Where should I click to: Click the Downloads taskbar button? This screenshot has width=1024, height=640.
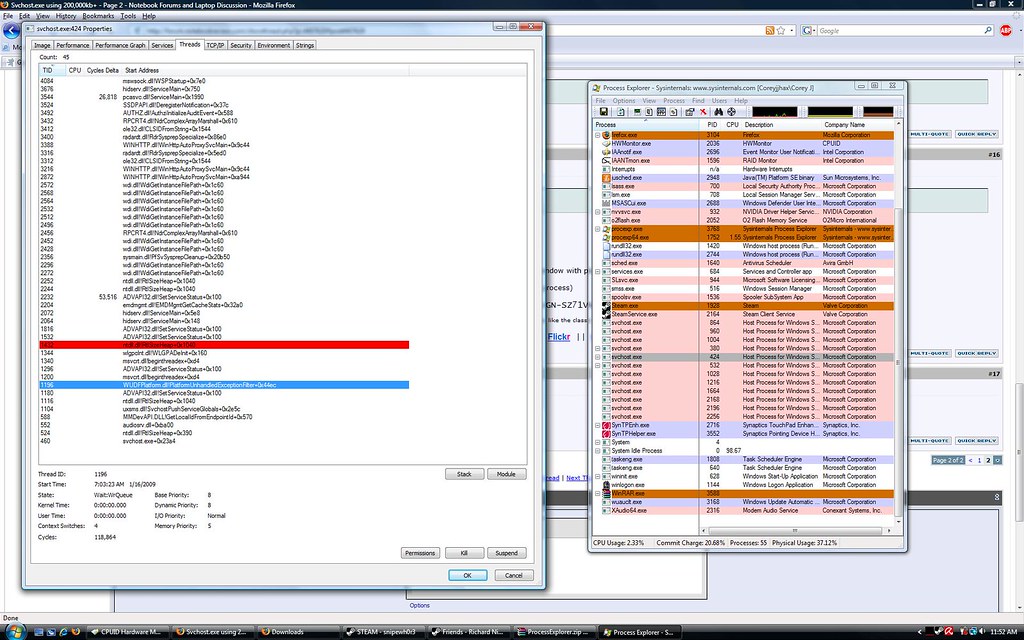tap(297, 632)
